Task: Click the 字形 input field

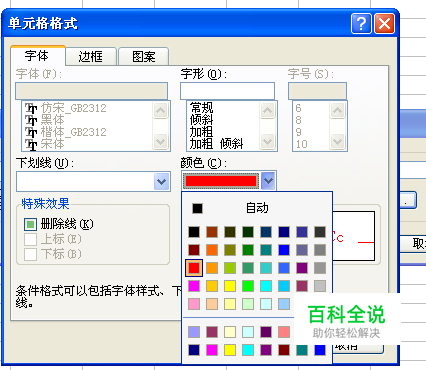Action: pyautogui.click(x=227, y=91)
